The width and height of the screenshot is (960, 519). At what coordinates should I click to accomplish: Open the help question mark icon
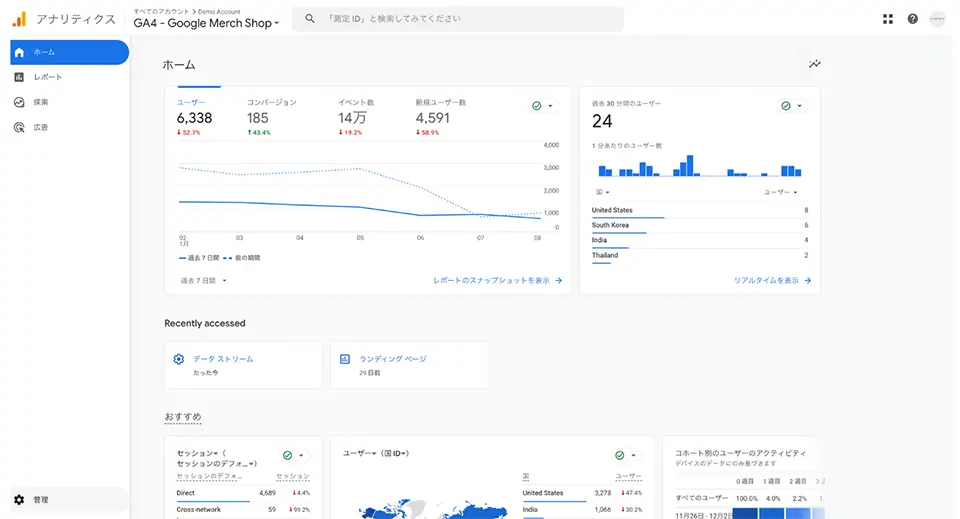tap(912, 19)
